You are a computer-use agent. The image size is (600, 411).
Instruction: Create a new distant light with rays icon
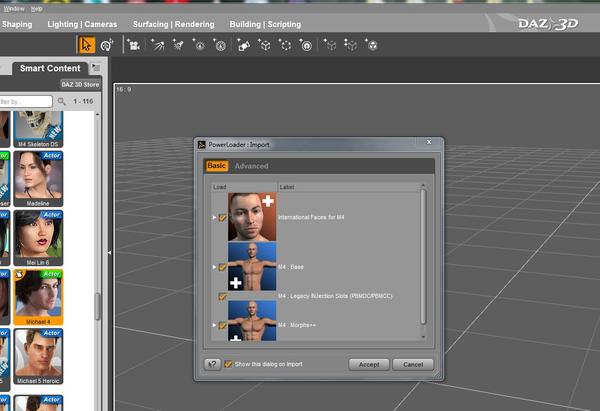coord(157,45)
